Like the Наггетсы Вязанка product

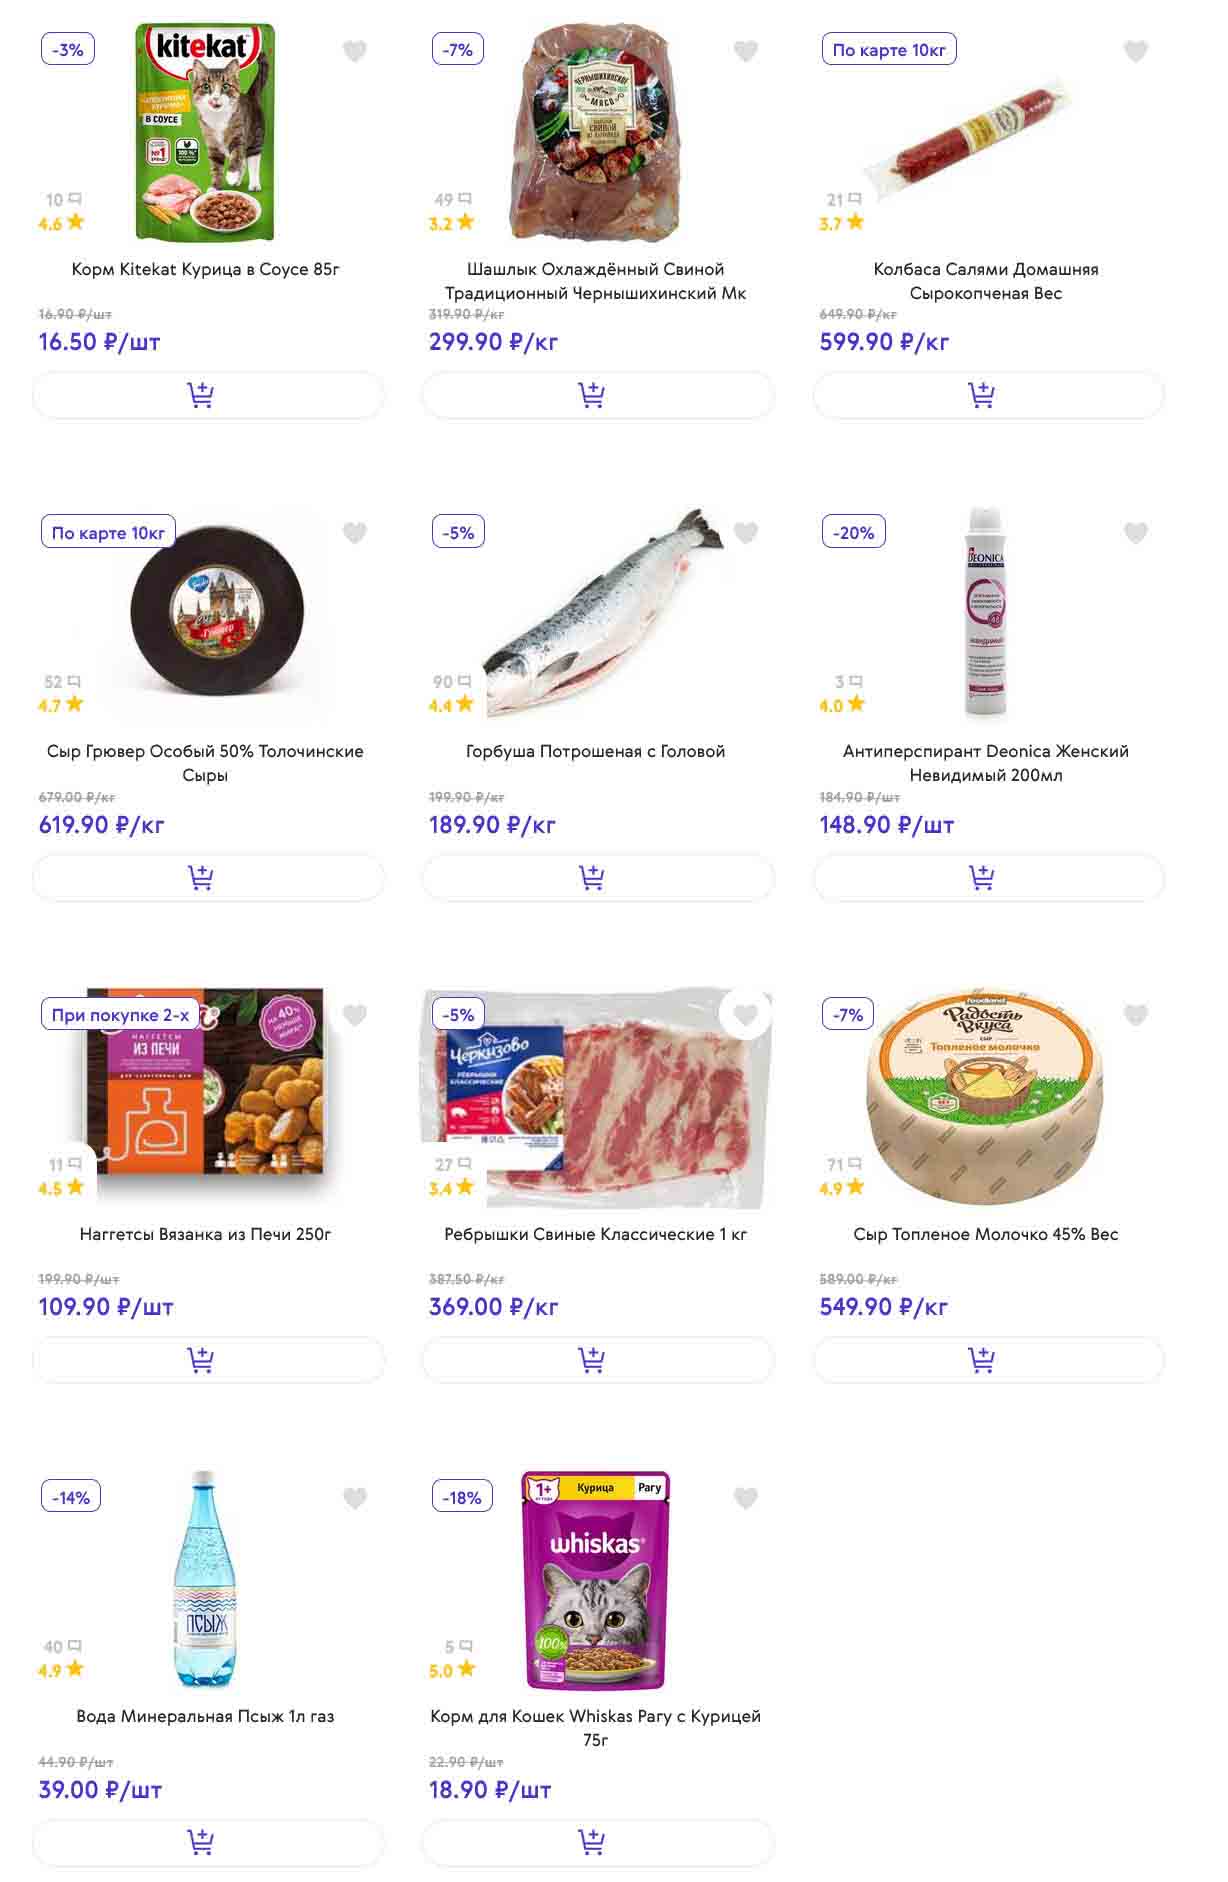click(355, 1016)
